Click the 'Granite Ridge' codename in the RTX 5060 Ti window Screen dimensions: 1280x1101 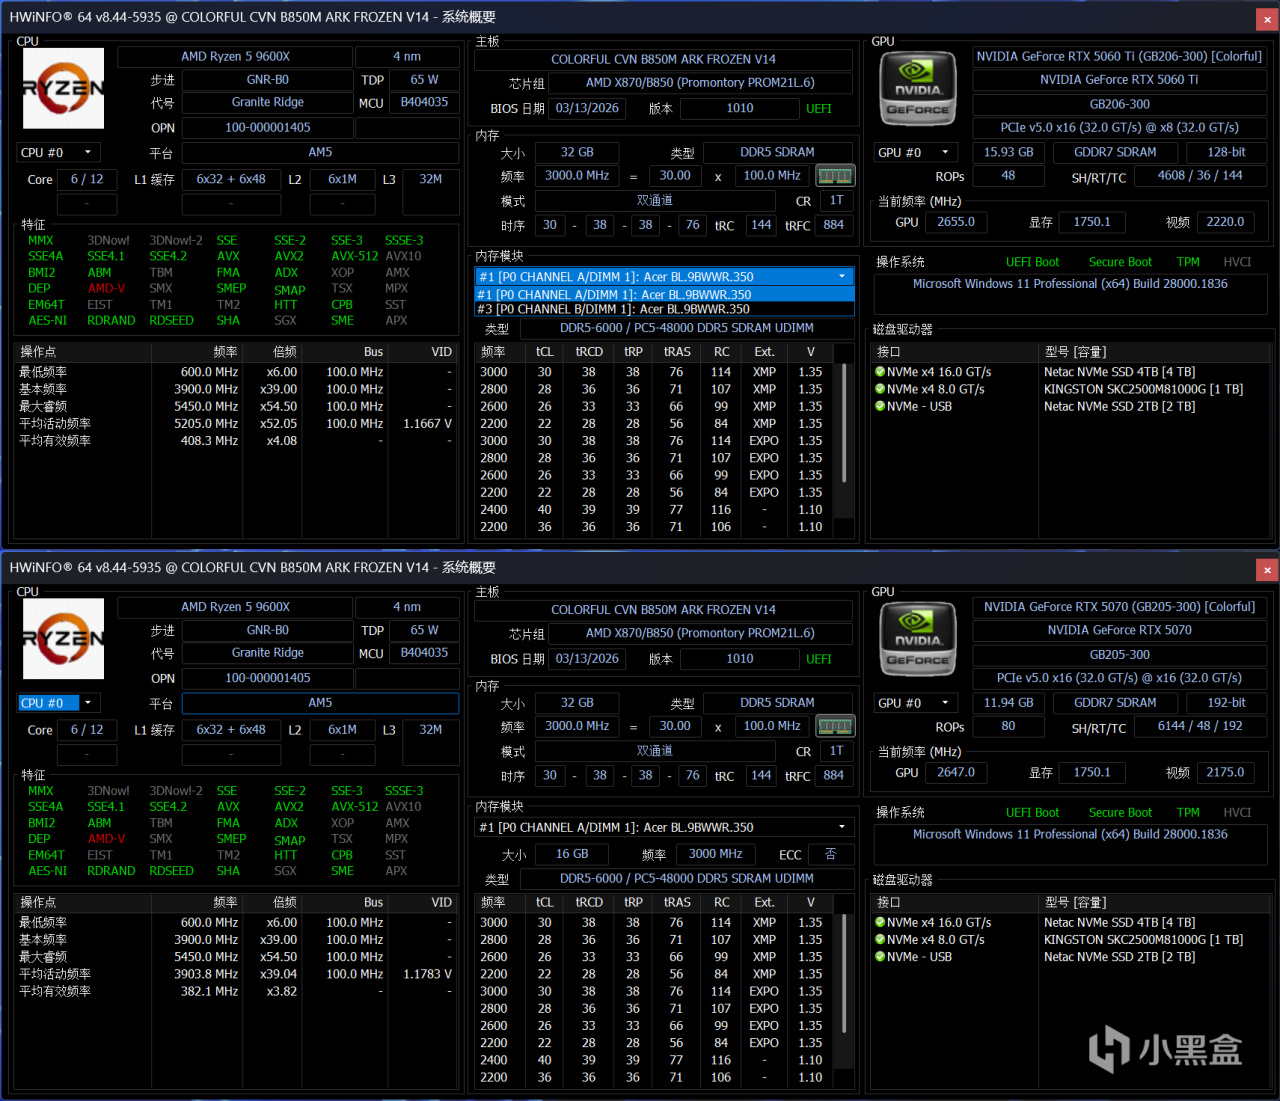(x=267, y=102)
